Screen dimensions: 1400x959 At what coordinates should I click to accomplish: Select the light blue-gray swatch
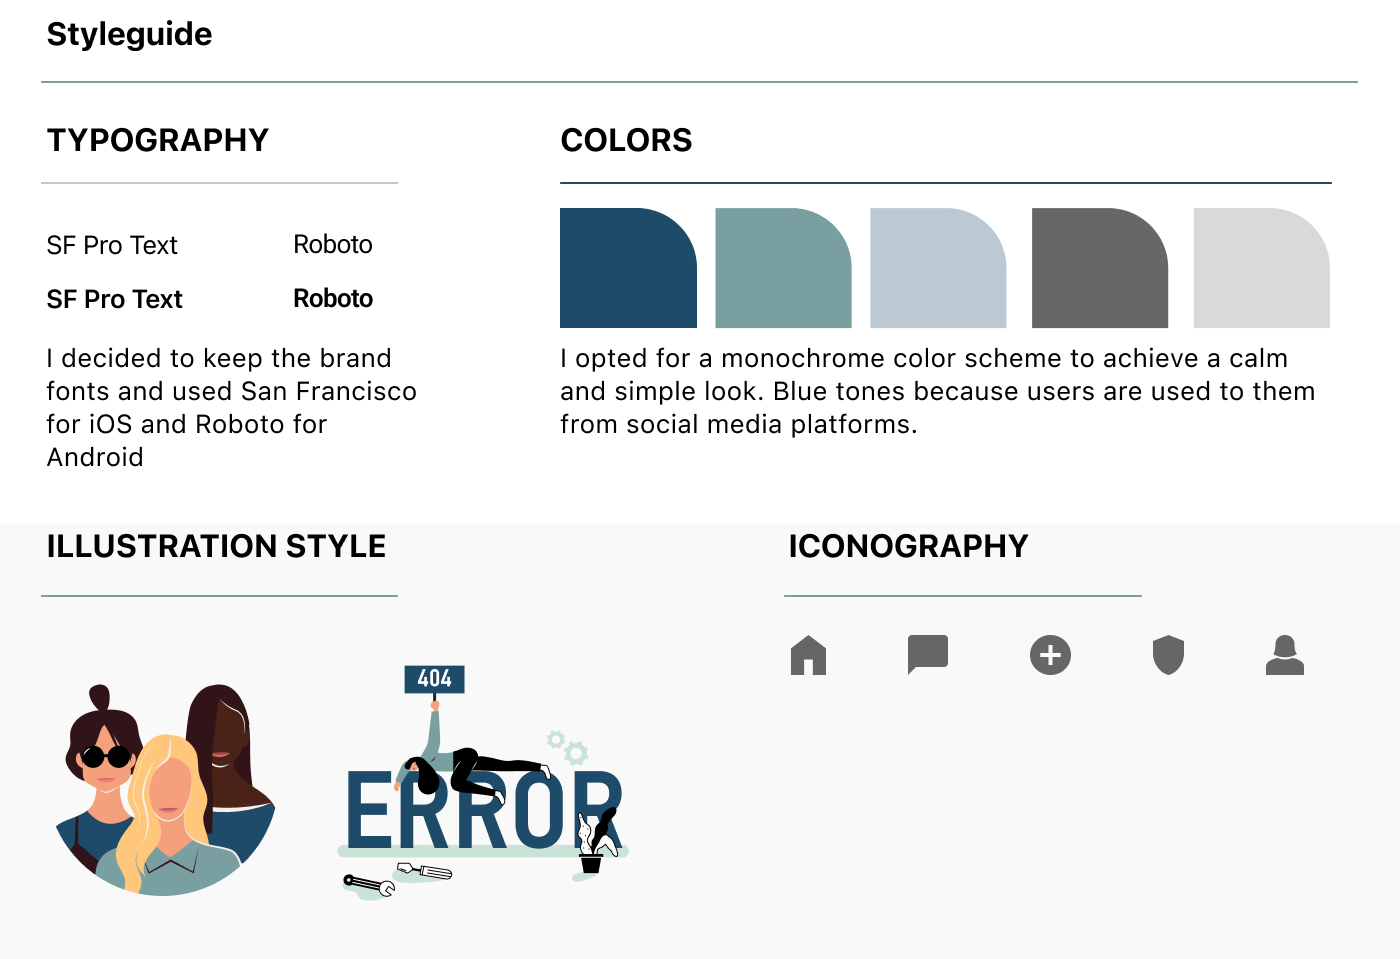938,268
